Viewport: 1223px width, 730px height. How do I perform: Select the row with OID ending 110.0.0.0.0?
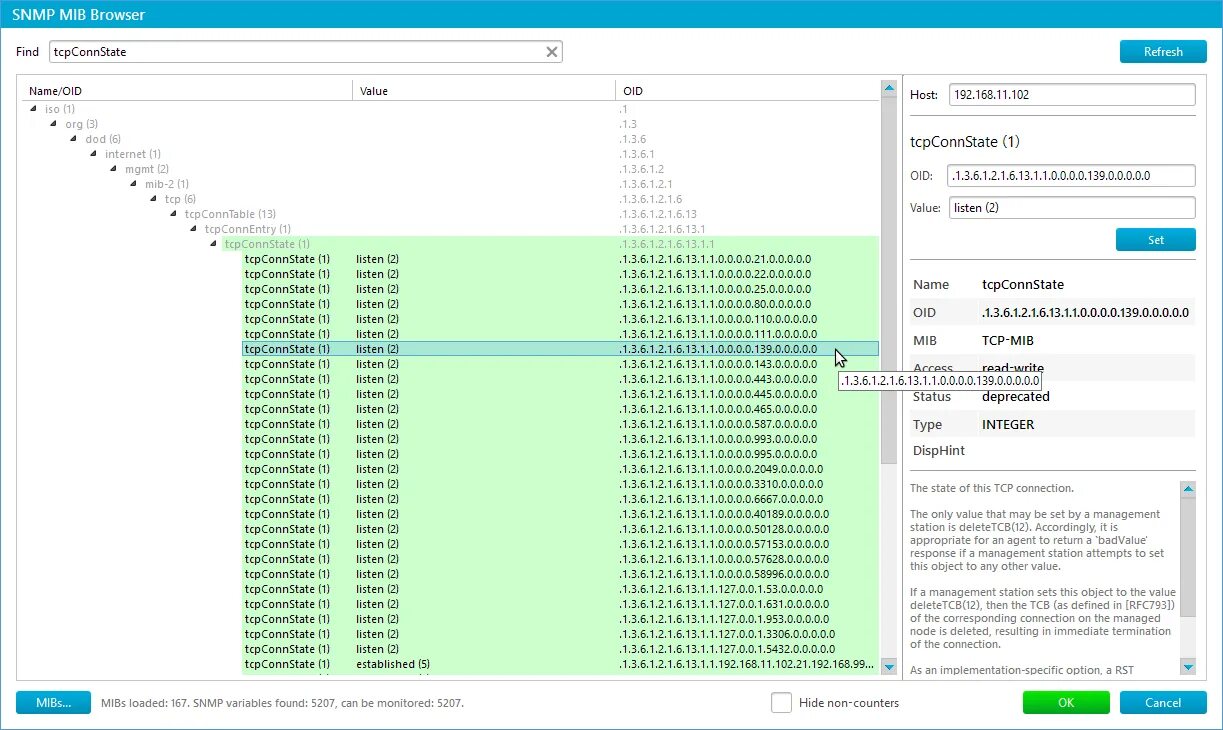[x=560, y=319]
